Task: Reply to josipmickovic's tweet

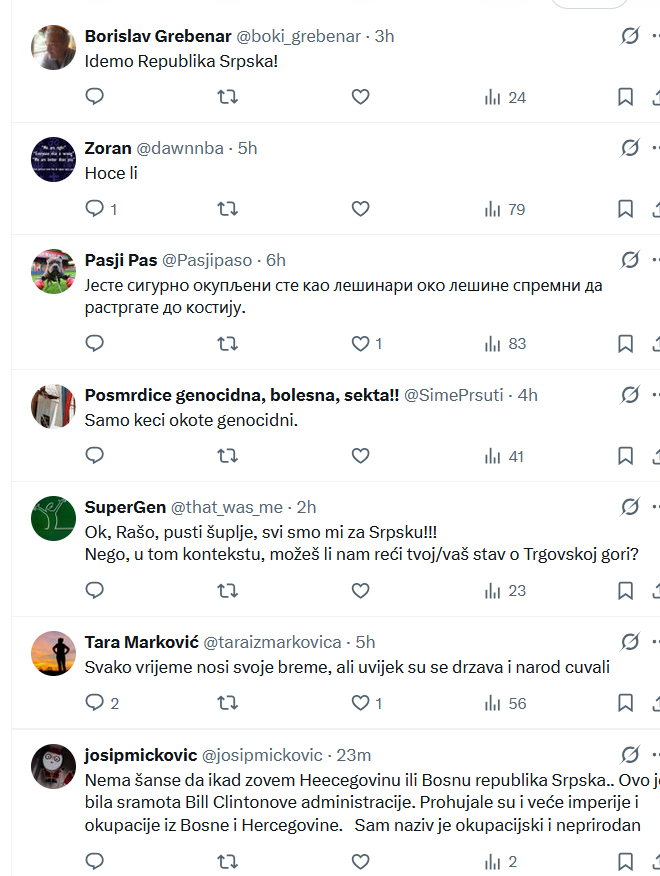Action: coord(95,861)
